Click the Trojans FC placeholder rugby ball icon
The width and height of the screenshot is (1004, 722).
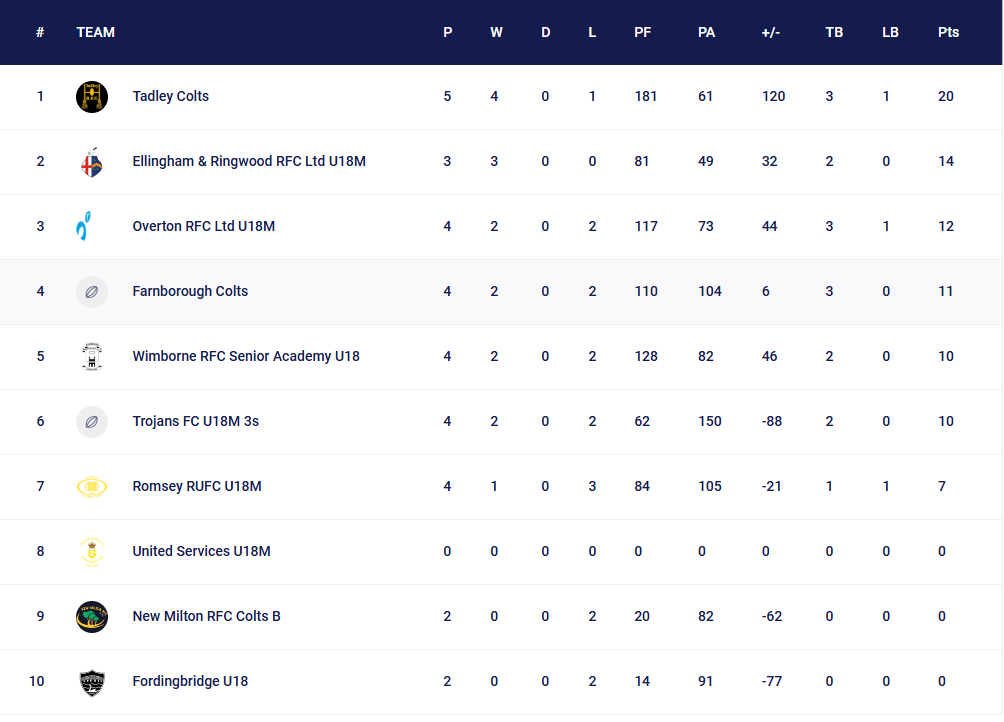click(x=92, y=422)
